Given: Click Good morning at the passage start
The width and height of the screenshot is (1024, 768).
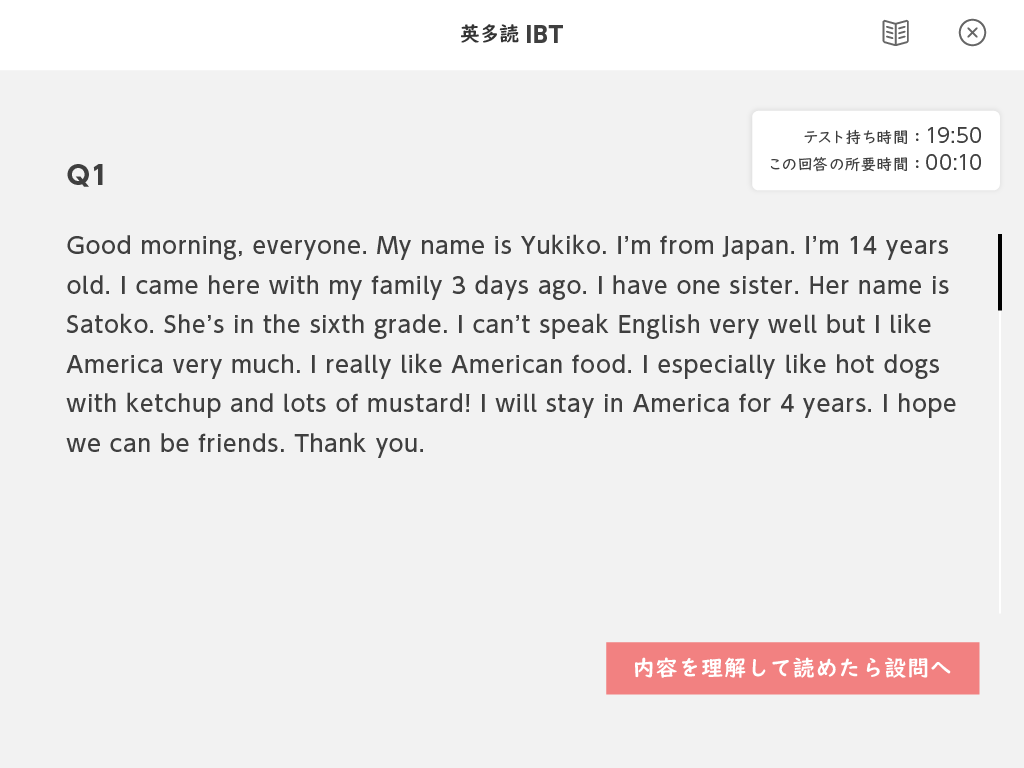Looking at the screenshot, I should pyautogui.click(x=155, y=246).
